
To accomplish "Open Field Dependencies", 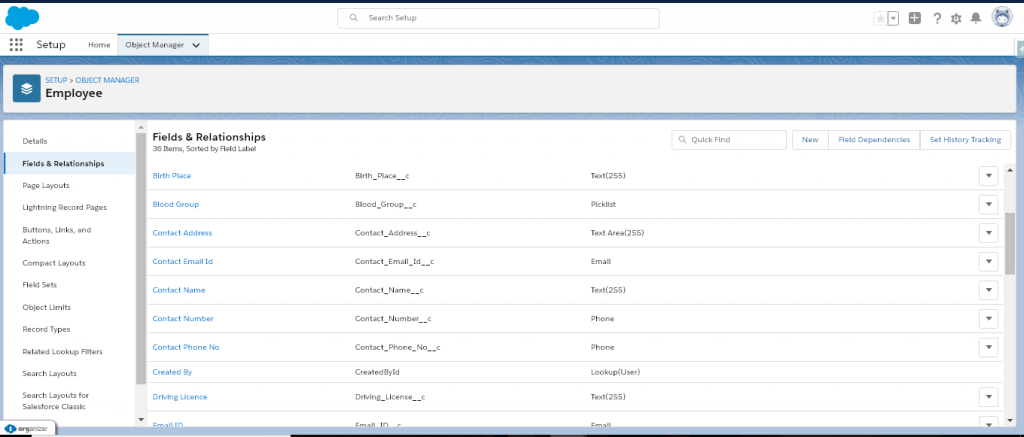I will (x=874, y=140).
